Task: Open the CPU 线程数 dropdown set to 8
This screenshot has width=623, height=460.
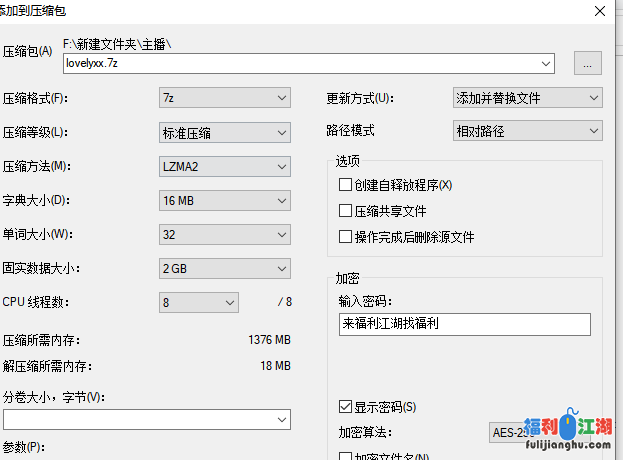Action: click(199, 302)
